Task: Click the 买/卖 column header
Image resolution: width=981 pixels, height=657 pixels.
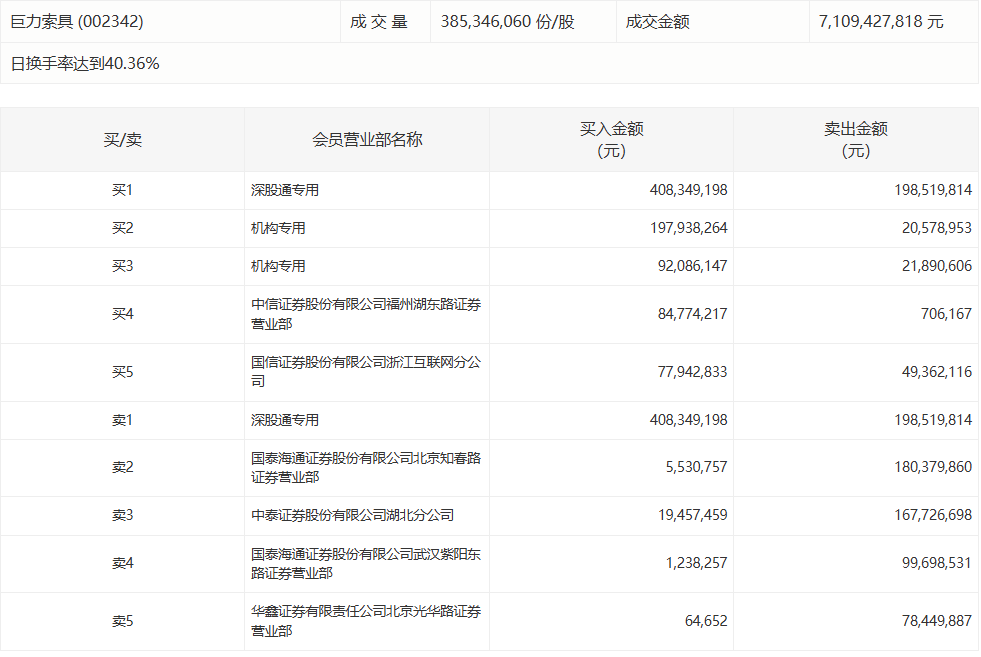Action: point(122,140)
